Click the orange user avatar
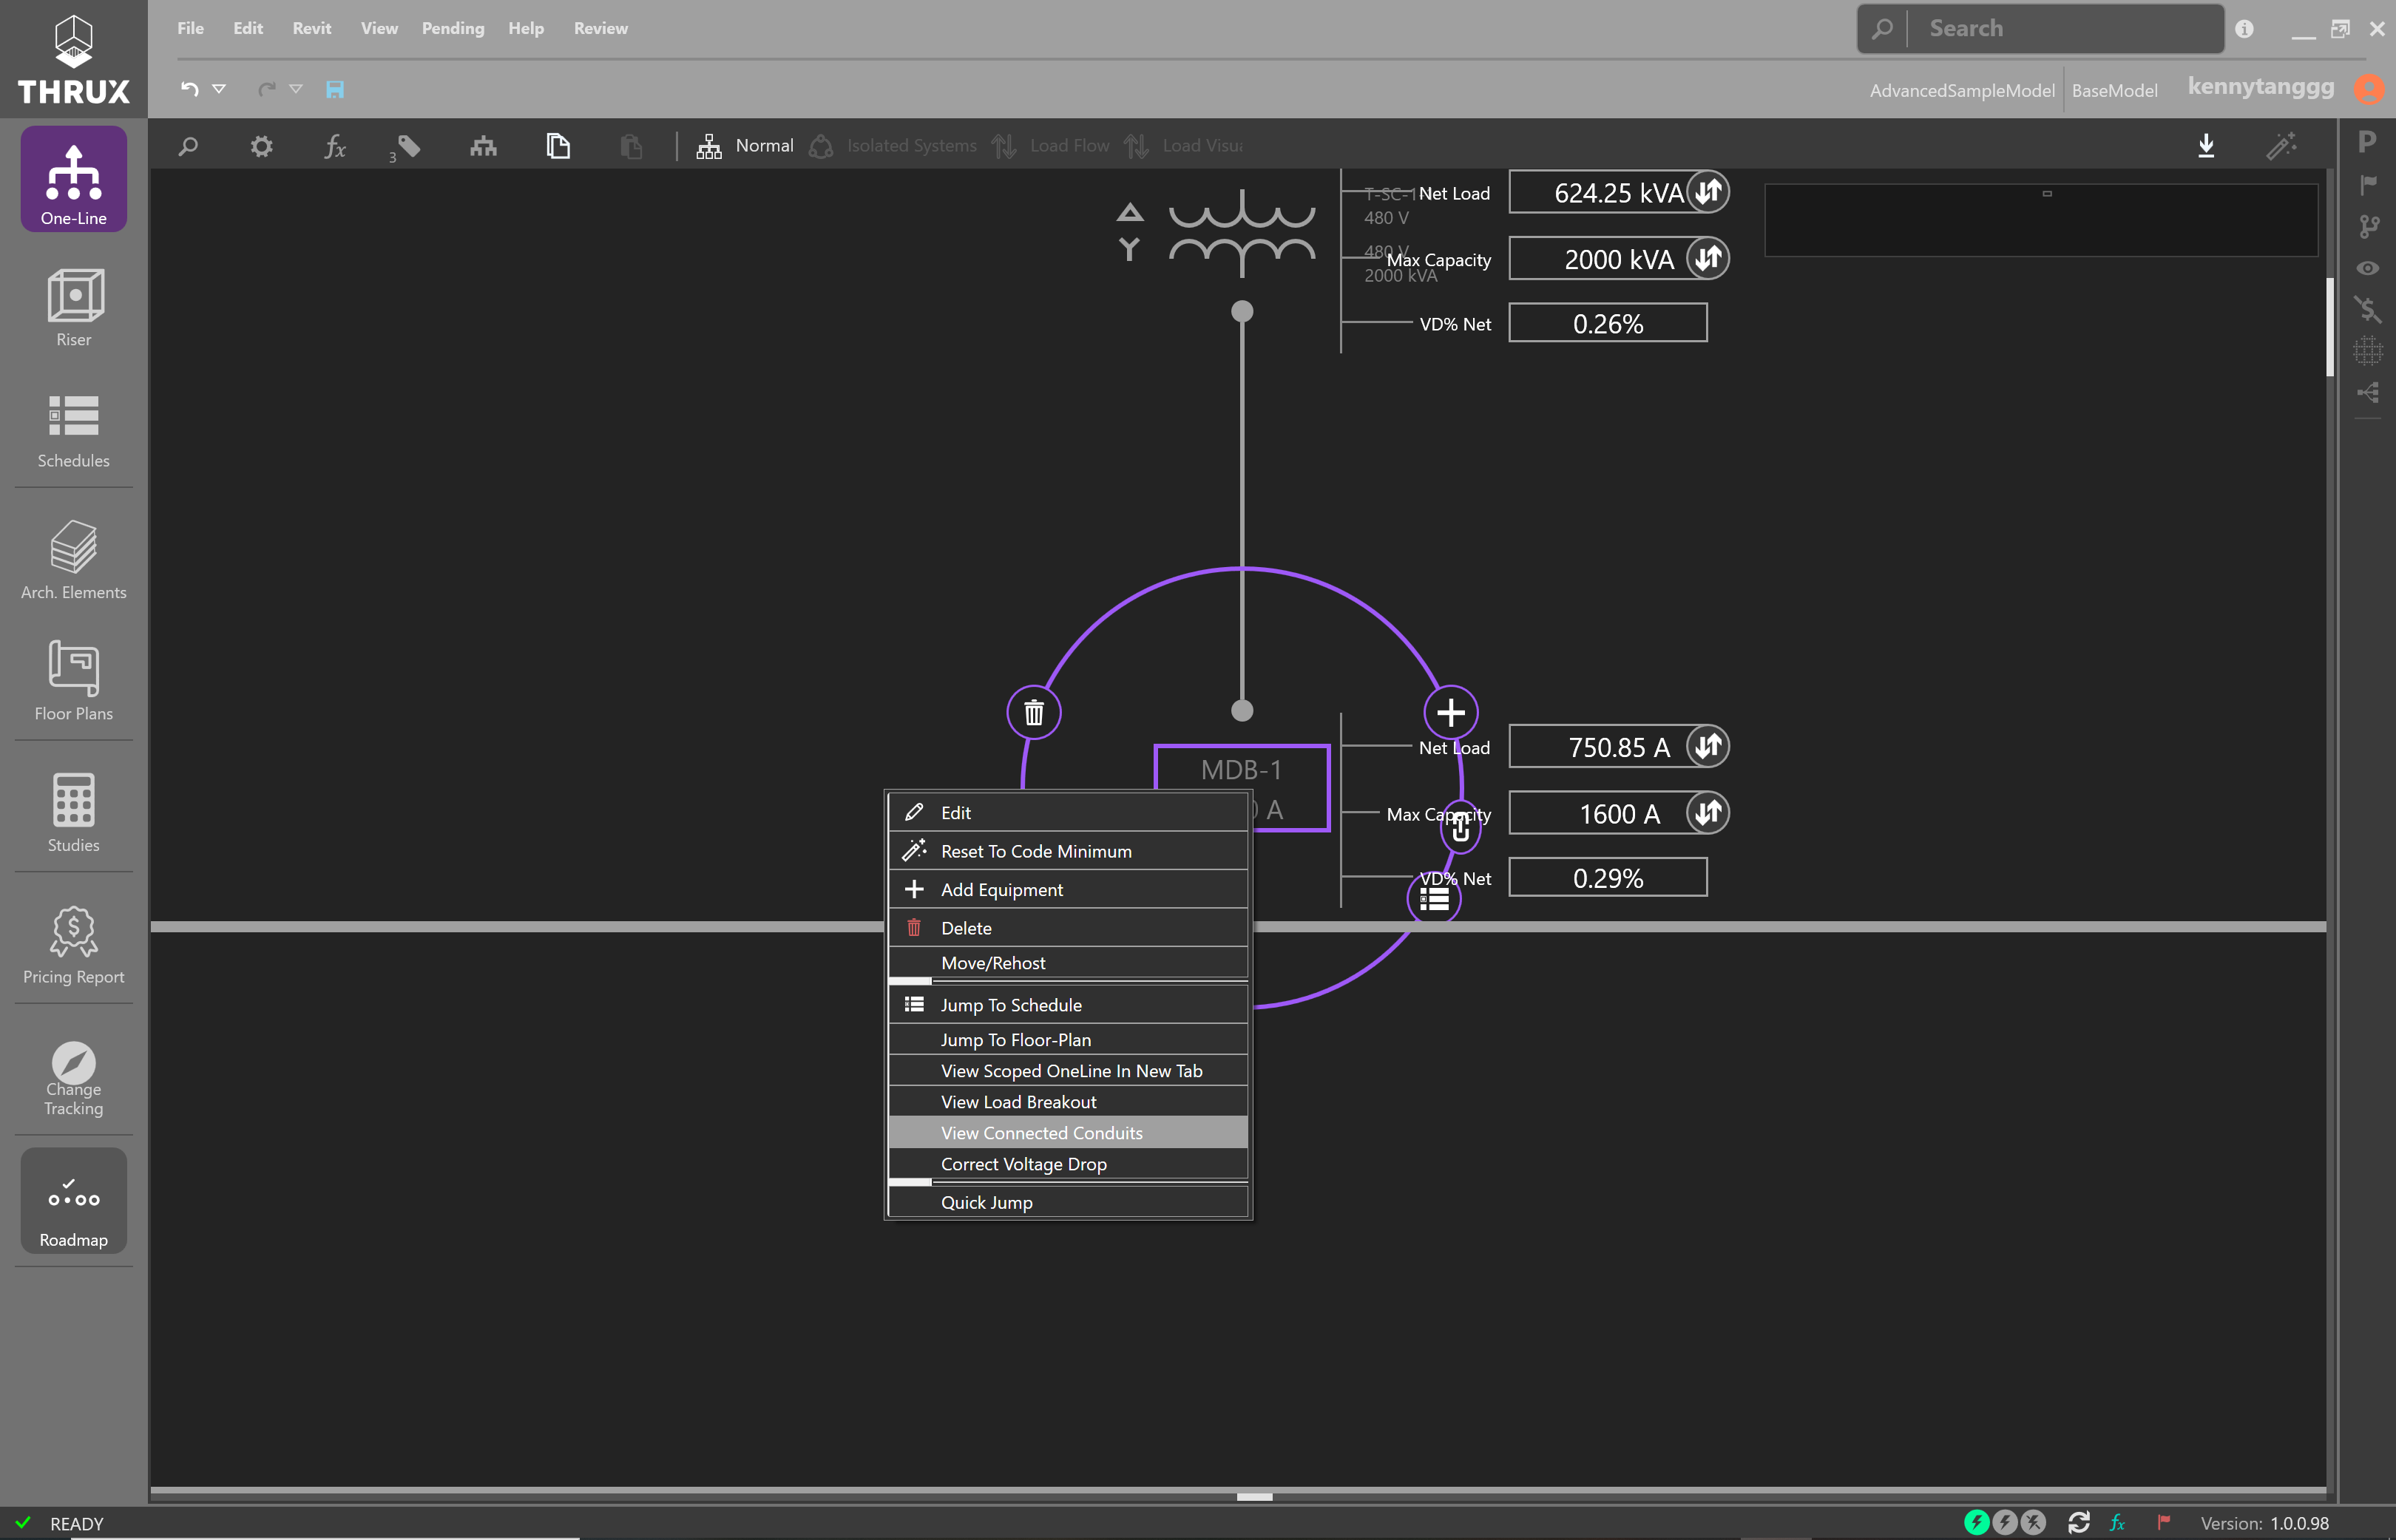 click(x=2368, y=89)
